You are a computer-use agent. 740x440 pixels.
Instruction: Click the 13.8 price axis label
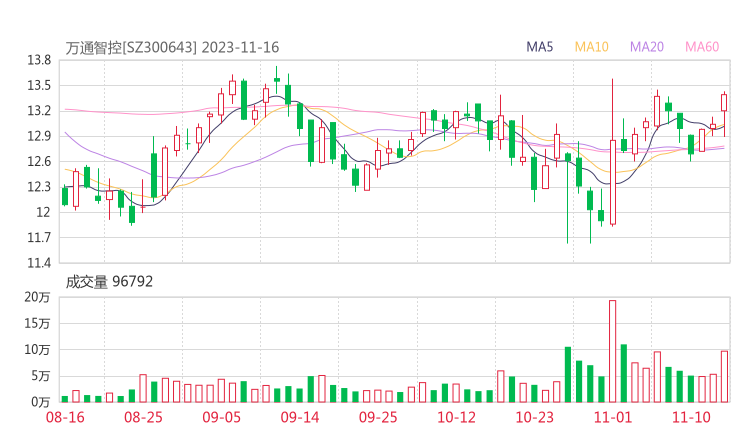click(x=39, y=60)
